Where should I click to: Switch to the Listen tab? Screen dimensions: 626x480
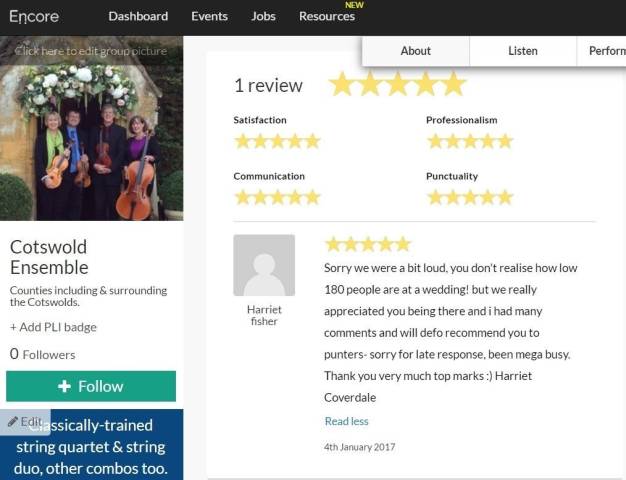(523, 51)
